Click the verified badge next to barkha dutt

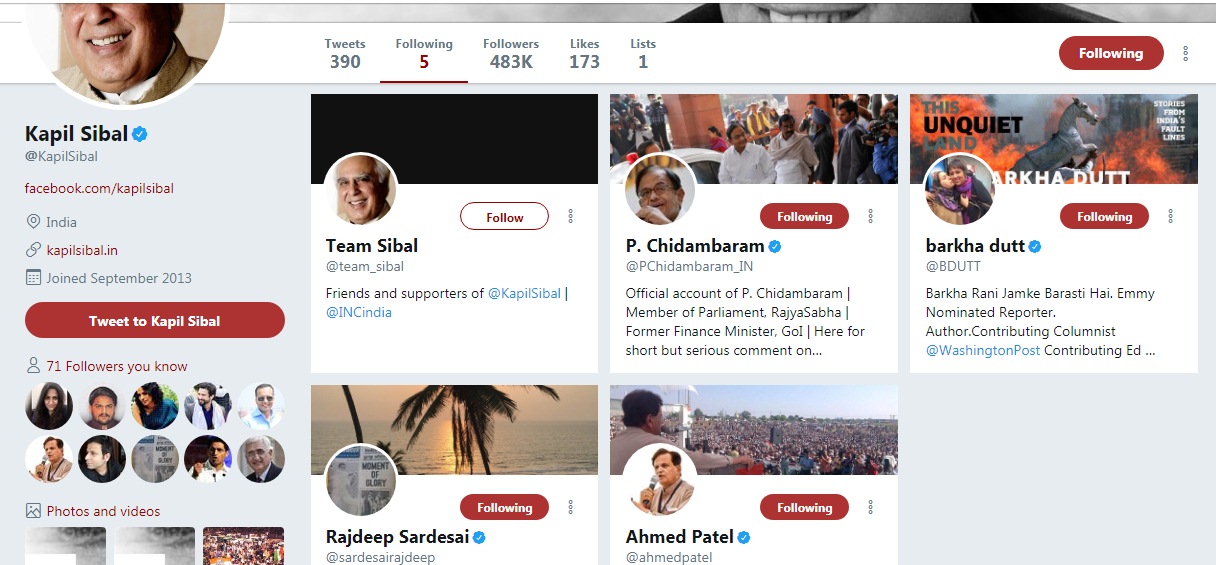point(1036,246)
